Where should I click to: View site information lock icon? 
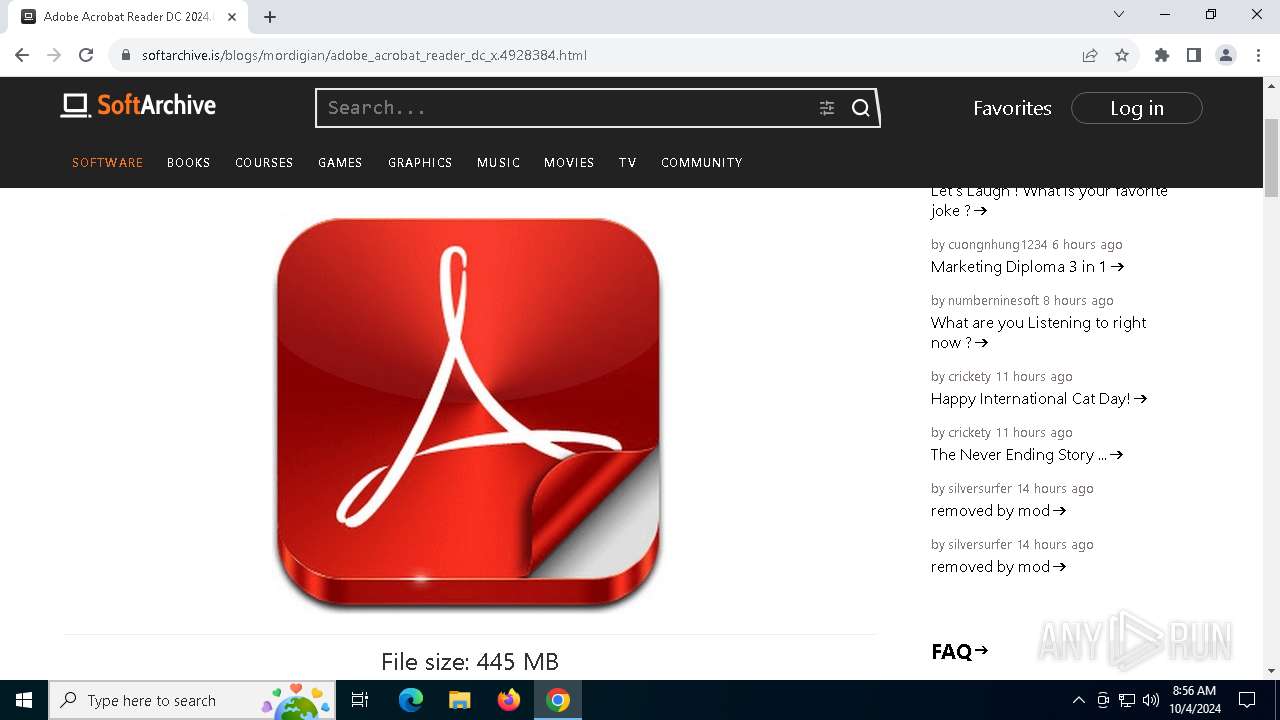(126, 55)
